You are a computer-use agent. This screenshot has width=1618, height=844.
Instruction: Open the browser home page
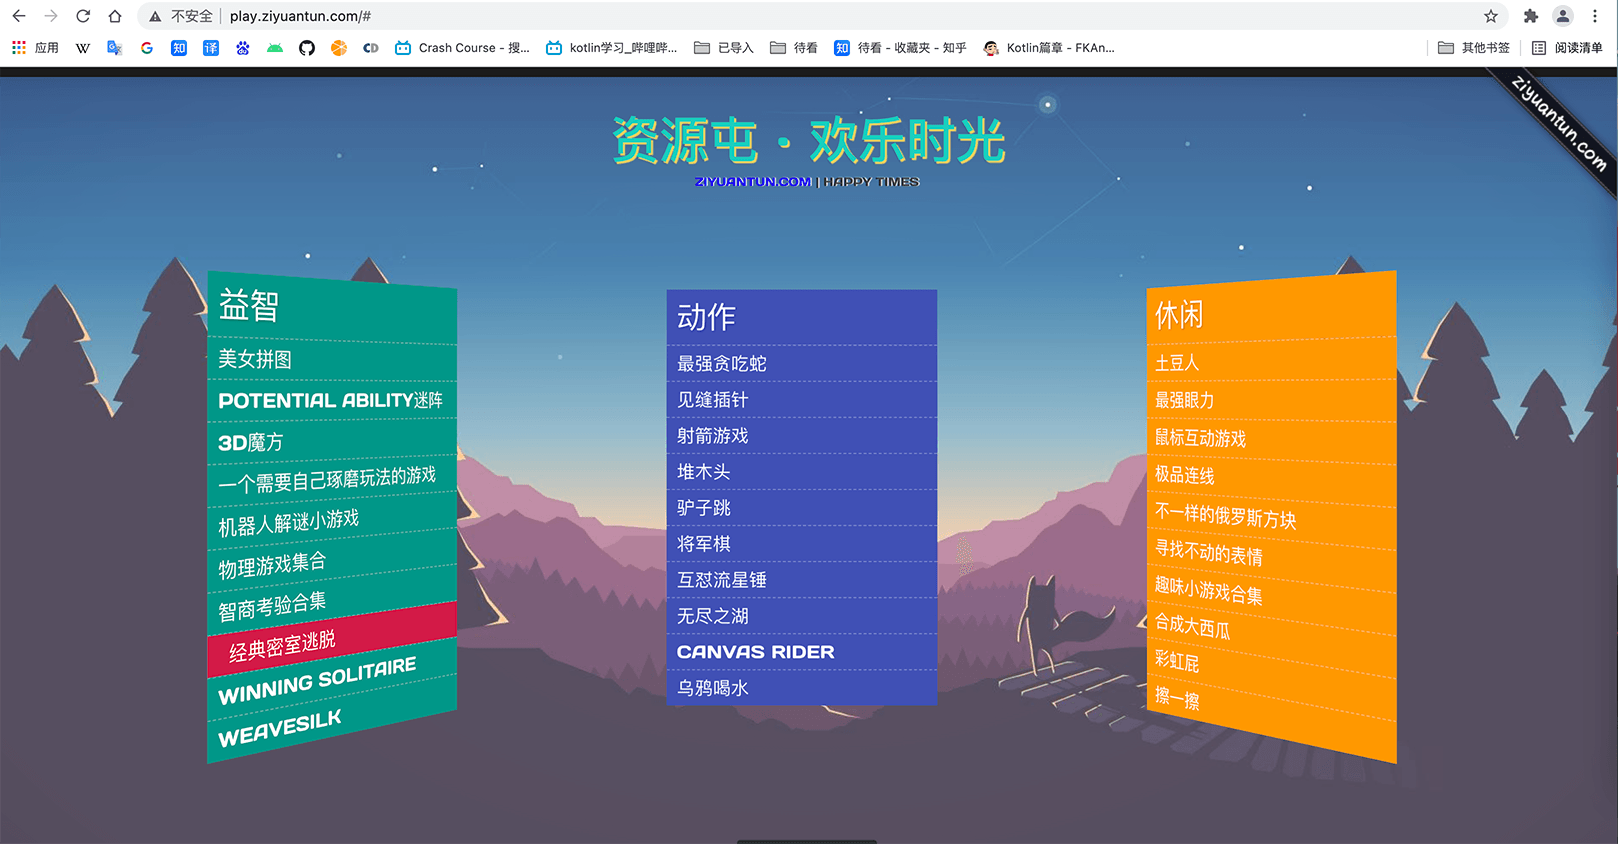(115, 16)
